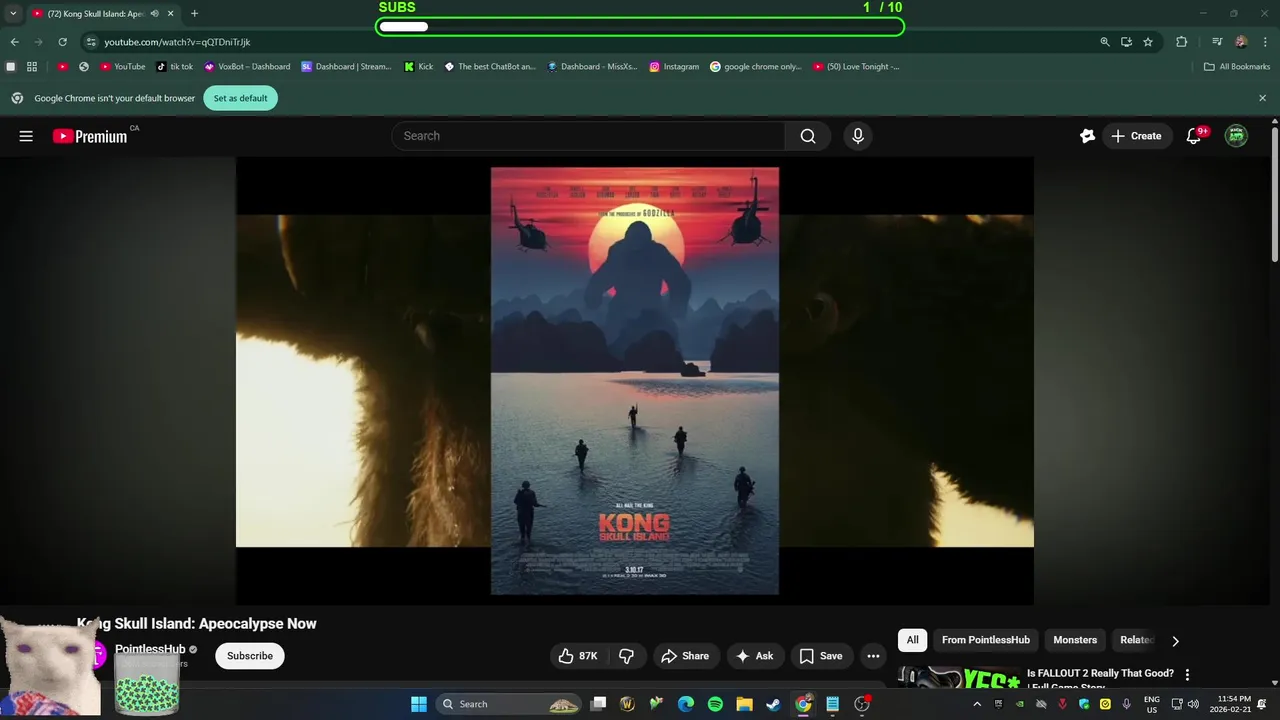Click the Kong Skull Island video player
Viewport: 1280px width, 720px height.
coord(634,381)
